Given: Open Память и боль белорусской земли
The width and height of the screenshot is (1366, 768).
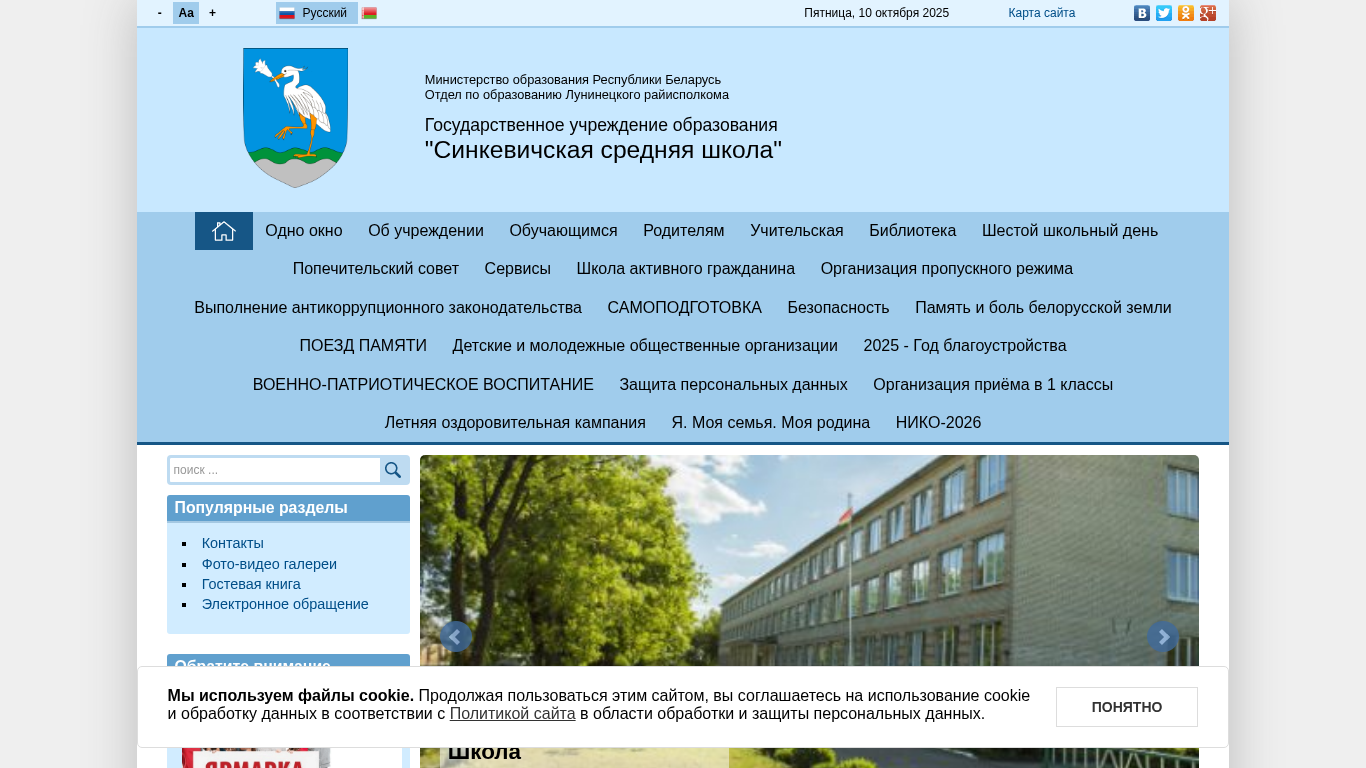Looking at the screenshot, I should tap(1043, 308).
